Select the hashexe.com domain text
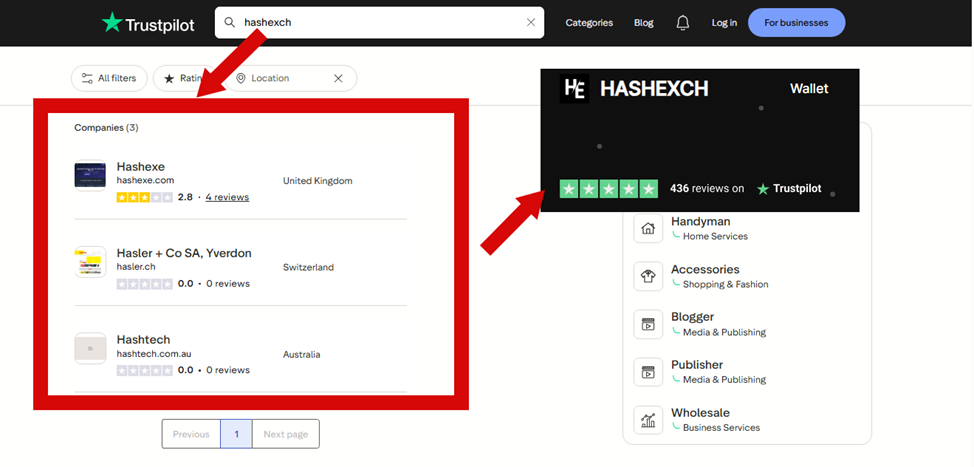974x467 pixels. click(145, 180)
